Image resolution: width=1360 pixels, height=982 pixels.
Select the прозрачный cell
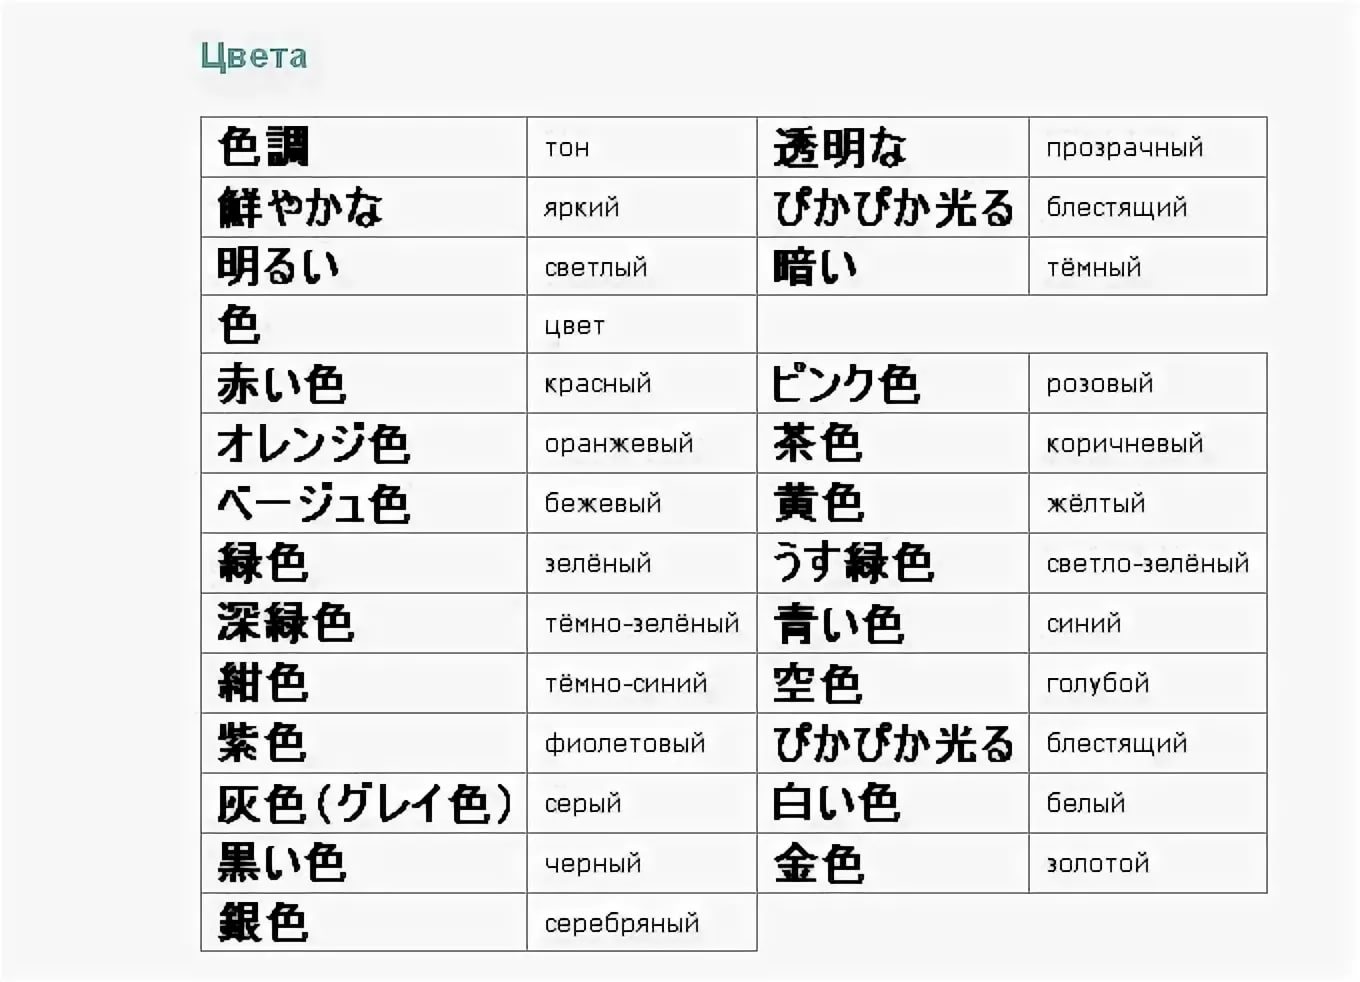point(1148,148)
